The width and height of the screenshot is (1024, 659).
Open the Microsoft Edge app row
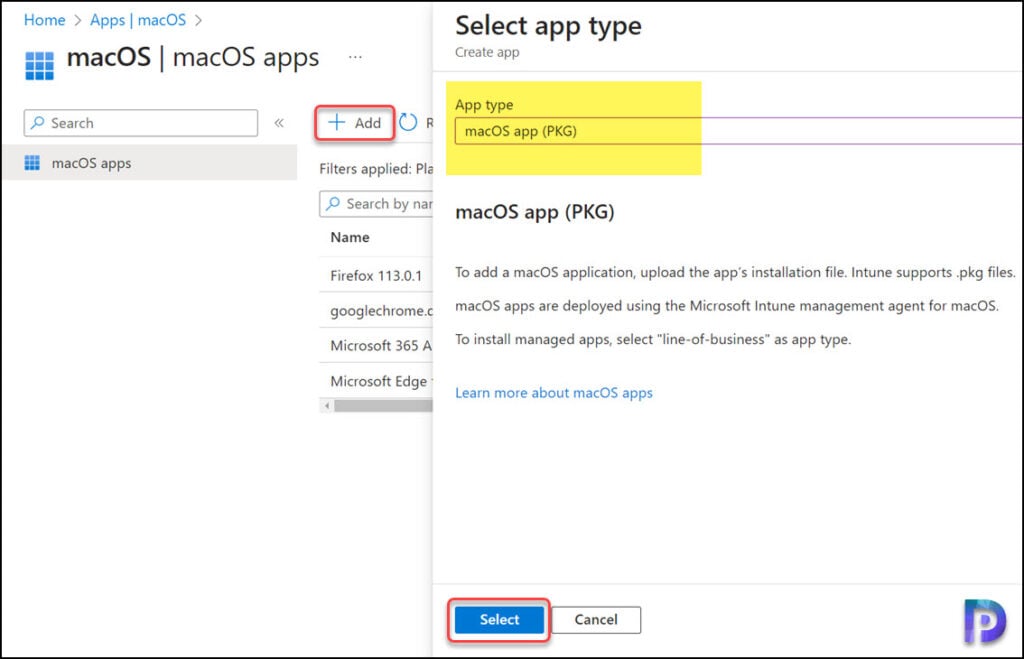[376, 381]
